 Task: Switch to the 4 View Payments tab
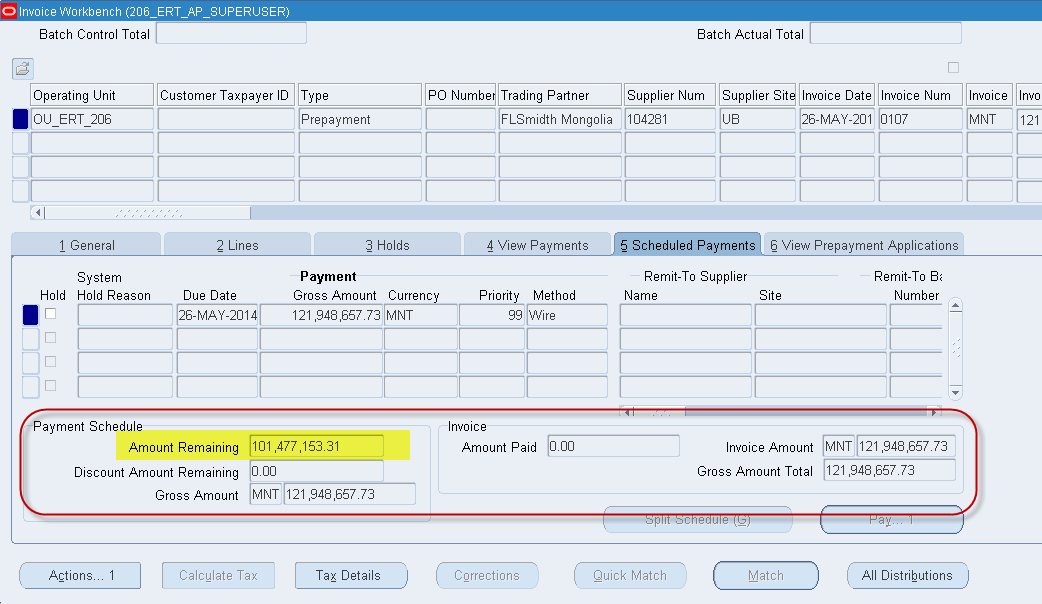coord(537,243)
